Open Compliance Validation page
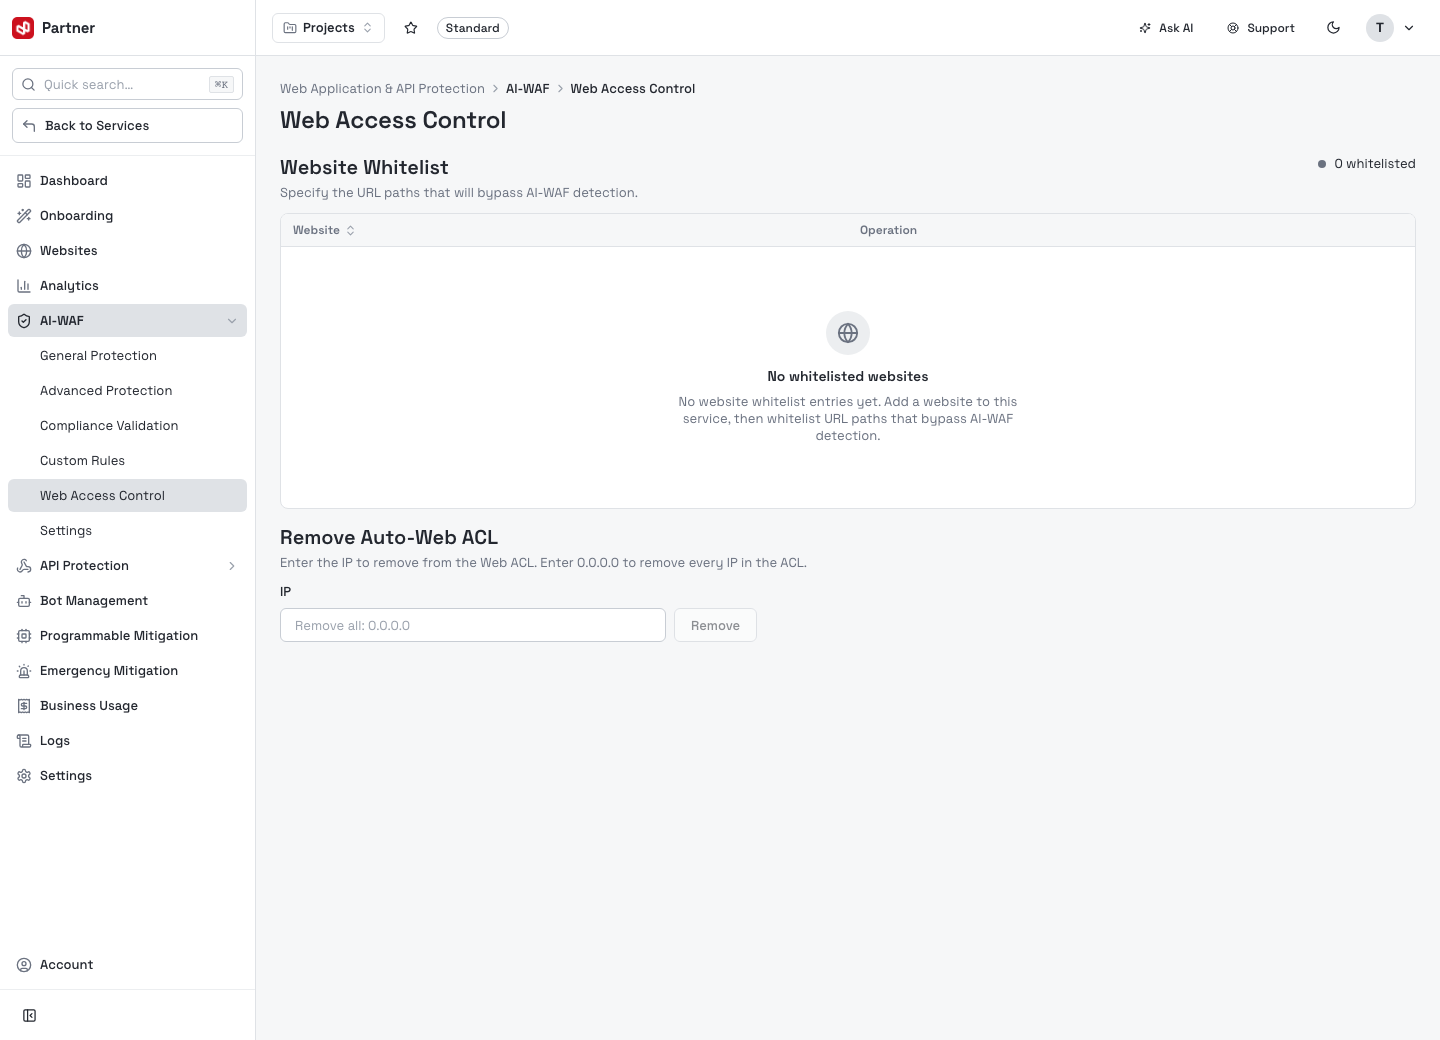The height and width of the screenshot is (1040, 1440). tap(127, 426)
